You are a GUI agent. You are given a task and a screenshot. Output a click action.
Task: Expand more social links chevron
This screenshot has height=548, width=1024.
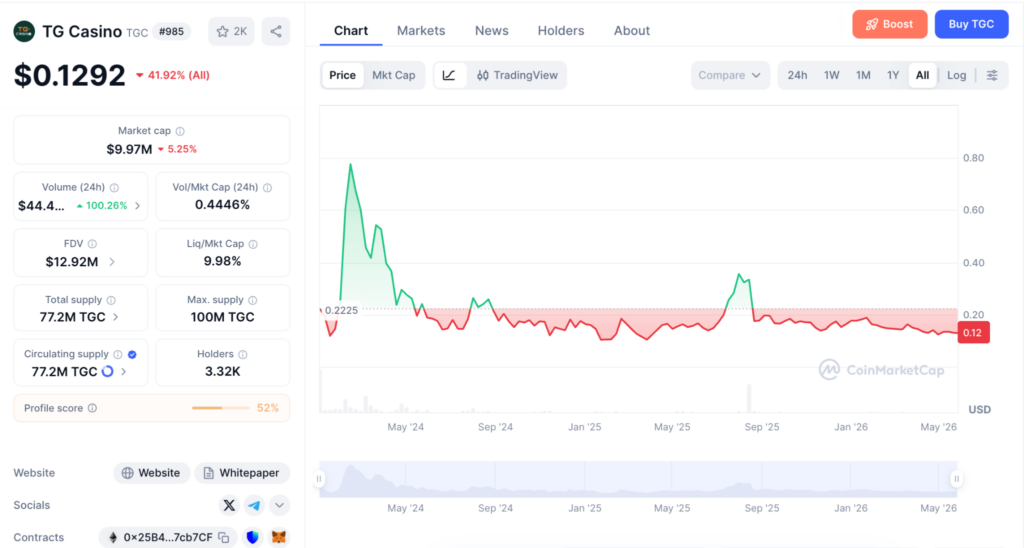click(279, 506)
